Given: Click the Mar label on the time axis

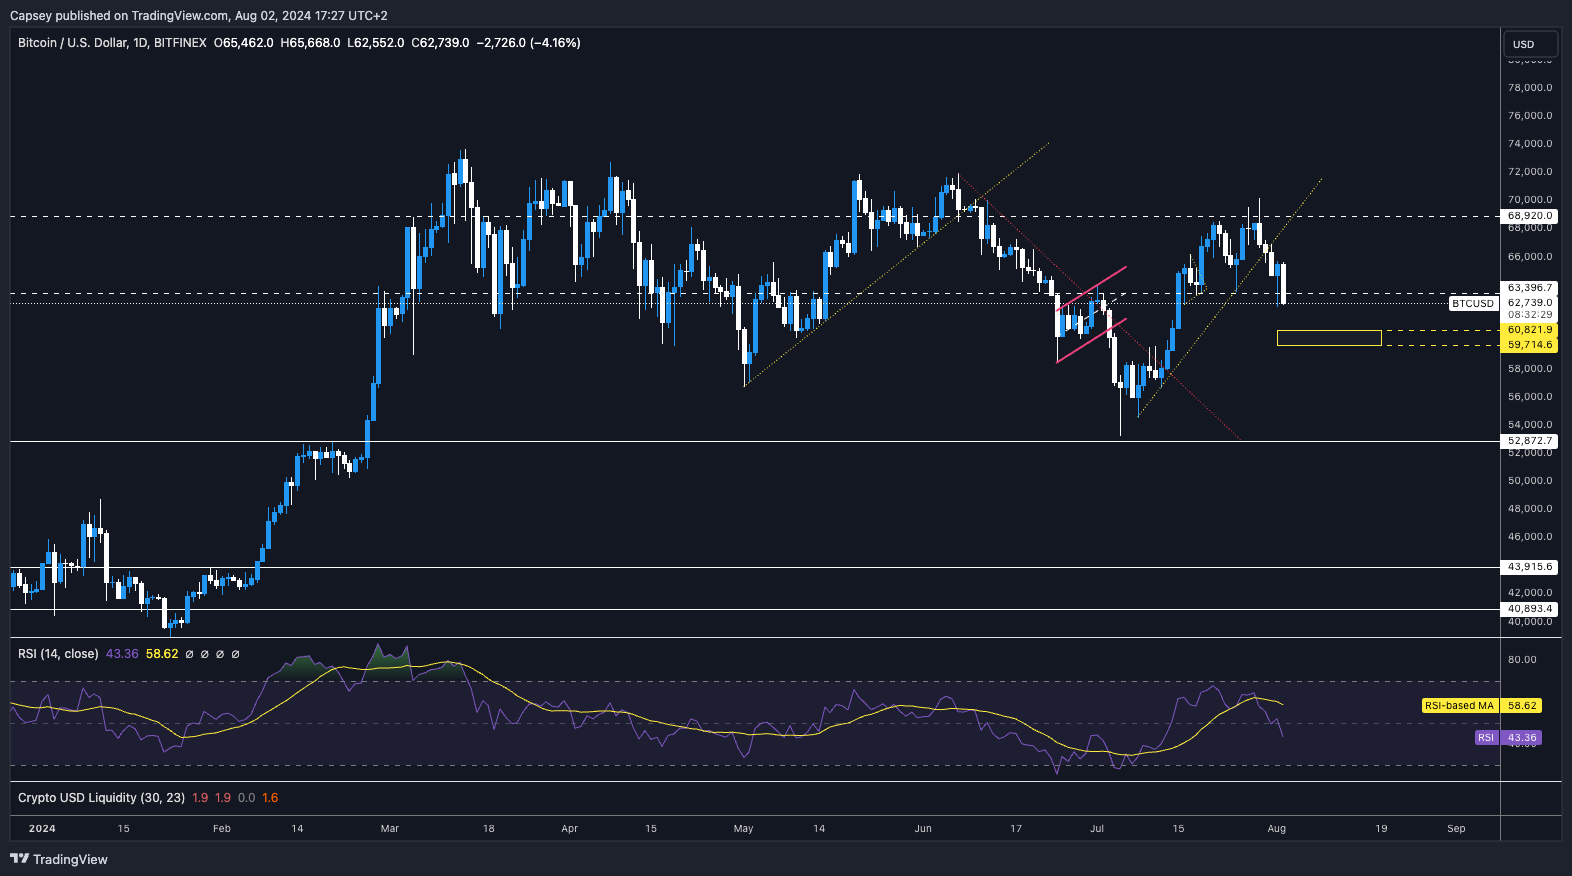Looking at the screenshot, I should tap(390, 829).
